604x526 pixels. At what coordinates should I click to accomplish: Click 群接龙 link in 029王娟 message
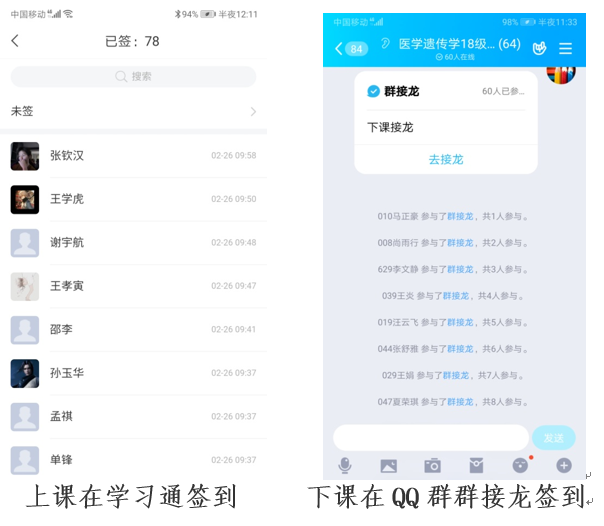[x=456, y=375]
